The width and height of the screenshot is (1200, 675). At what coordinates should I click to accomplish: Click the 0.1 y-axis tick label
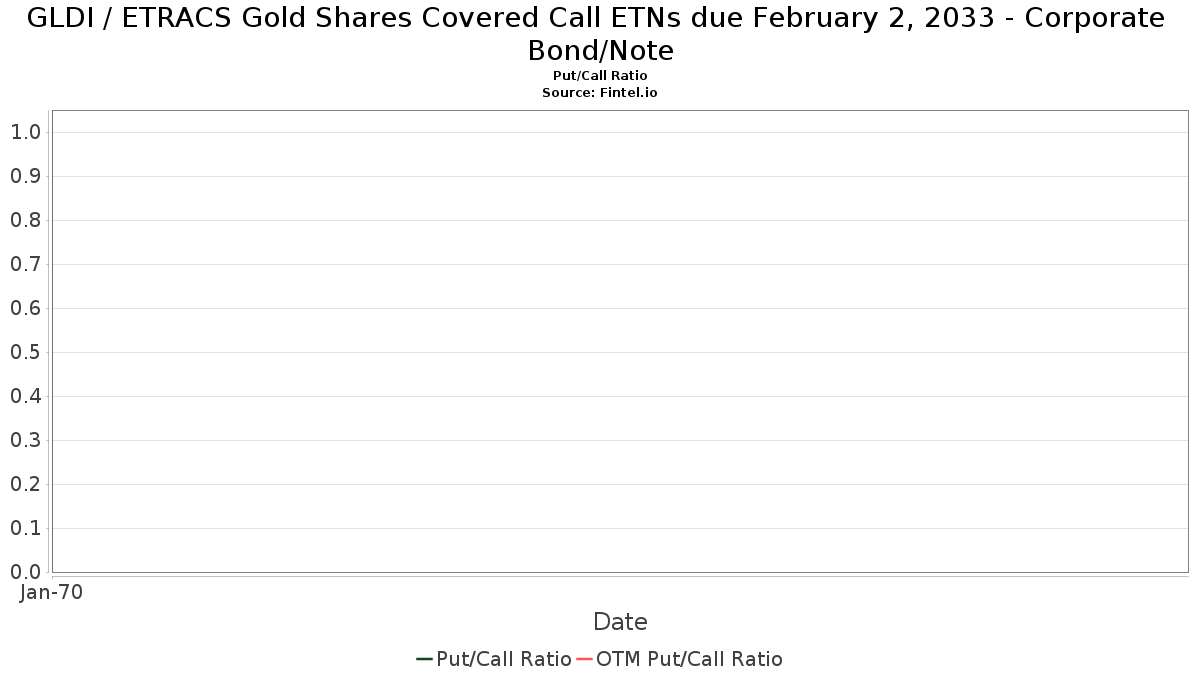point(25,528)
